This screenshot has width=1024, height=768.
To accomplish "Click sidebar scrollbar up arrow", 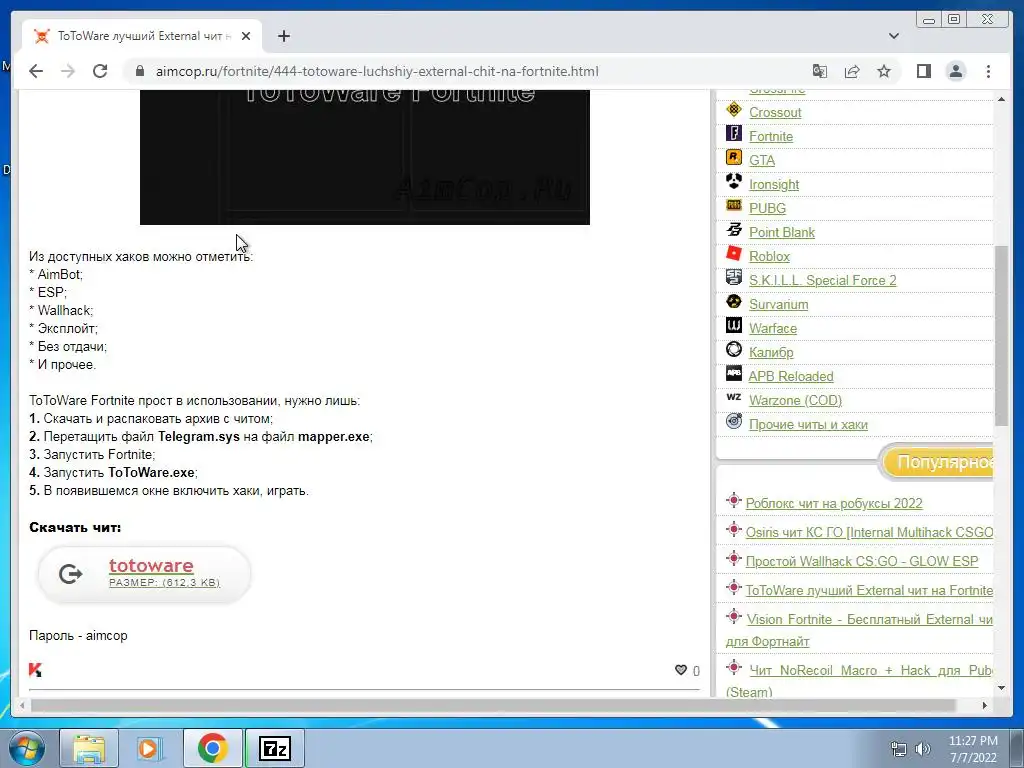I will coord(1001,99).
